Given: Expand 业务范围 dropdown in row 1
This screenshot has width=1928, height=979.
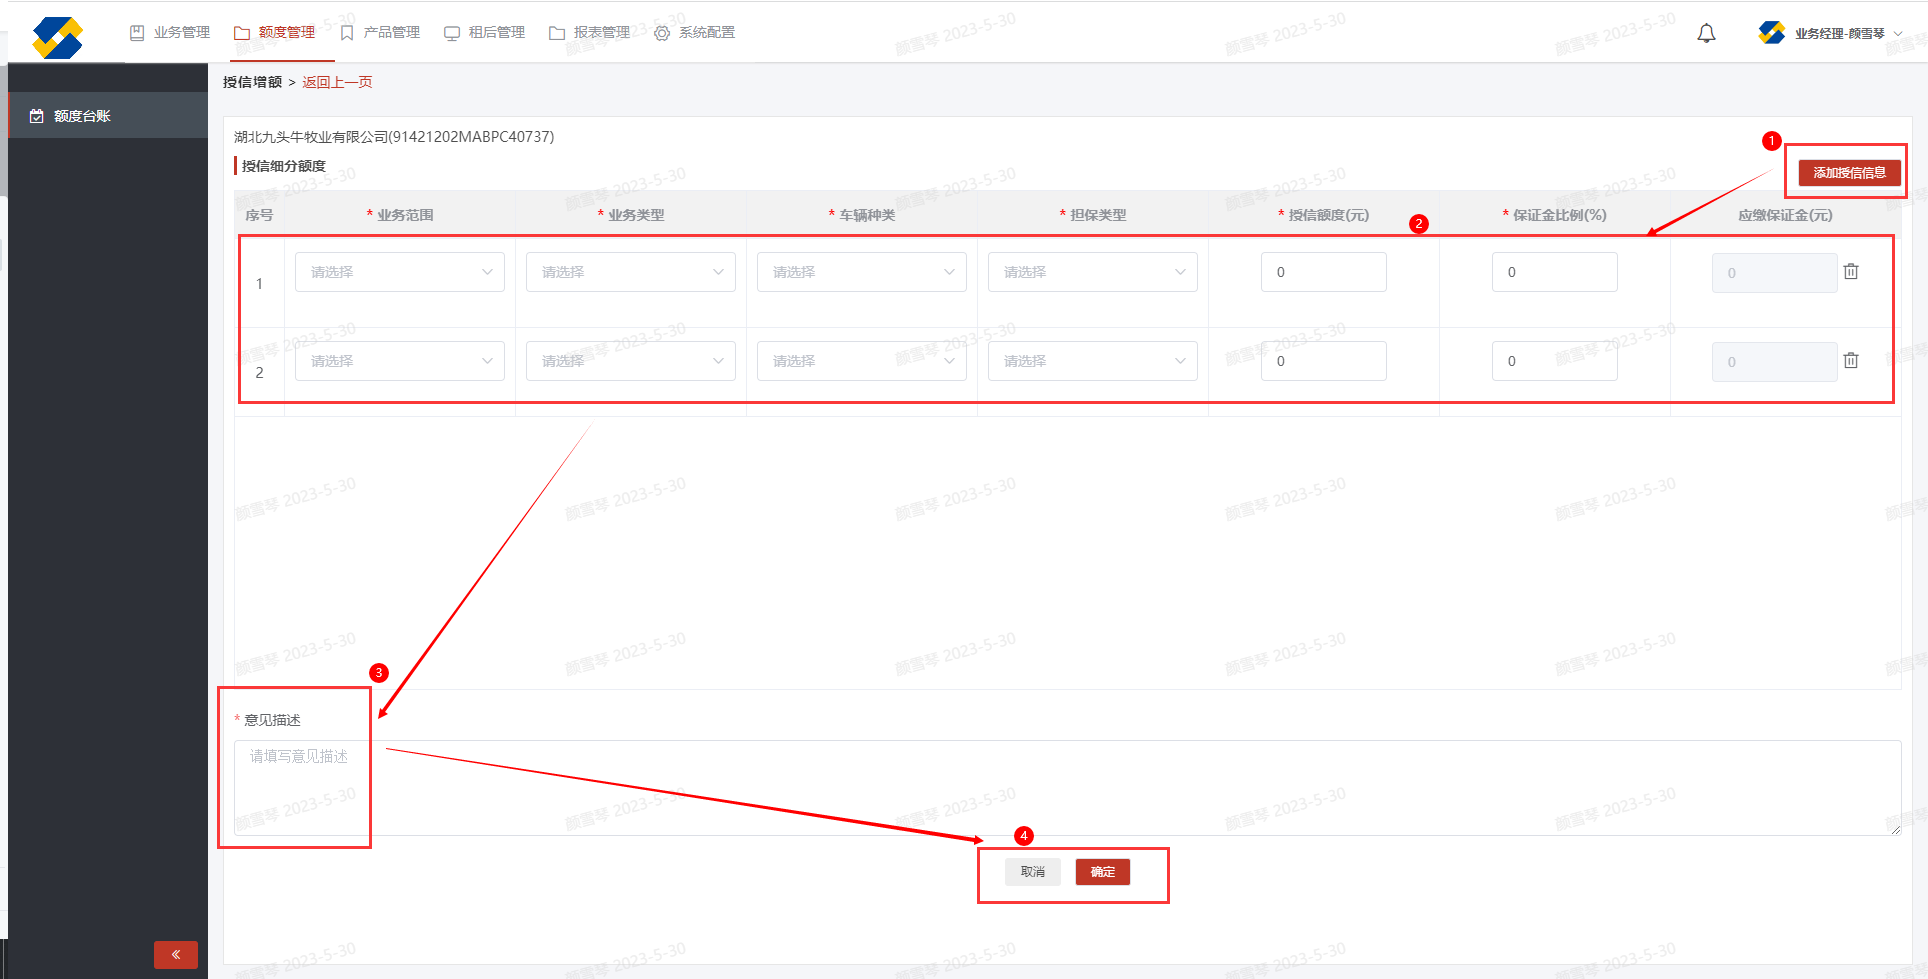Looking at the screenshot, I should pyautogui.click(x=399, y=272).
